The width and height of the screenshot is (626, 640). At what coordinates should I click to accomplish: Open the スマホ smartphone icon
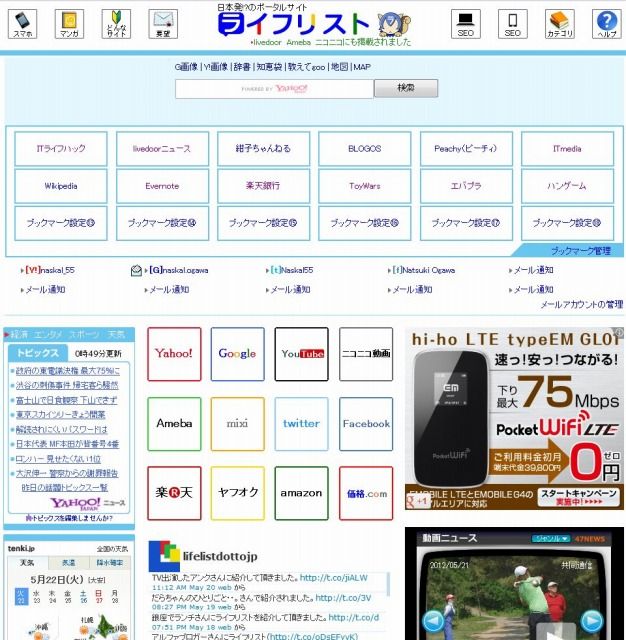(22, 24)
